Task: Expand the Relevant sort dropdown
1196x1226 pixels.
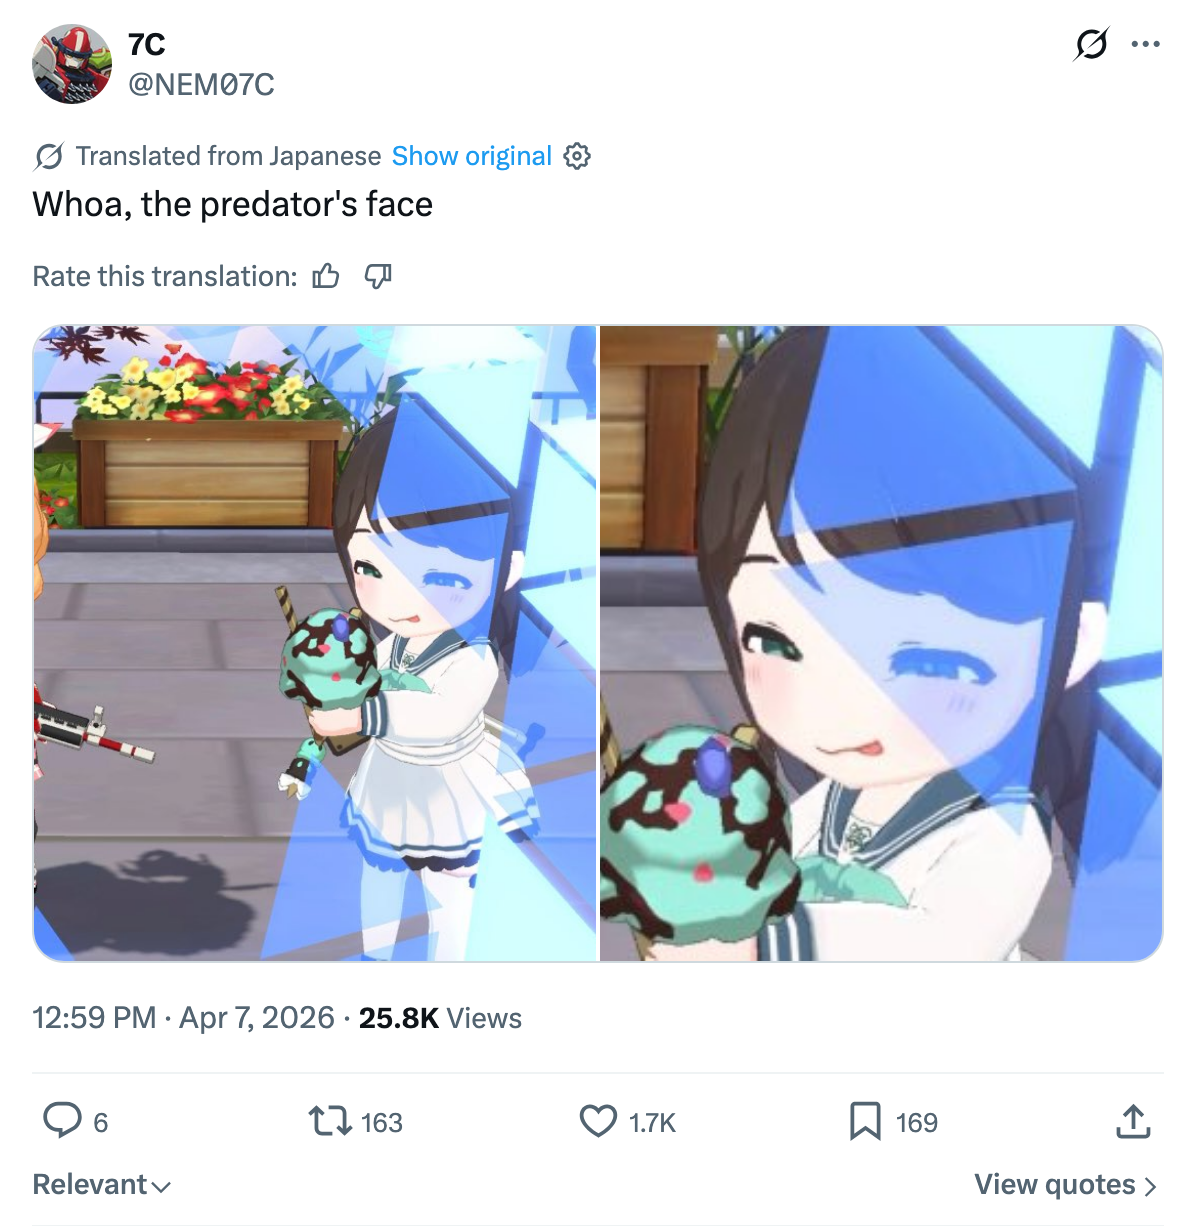Action: (102, 1184)
